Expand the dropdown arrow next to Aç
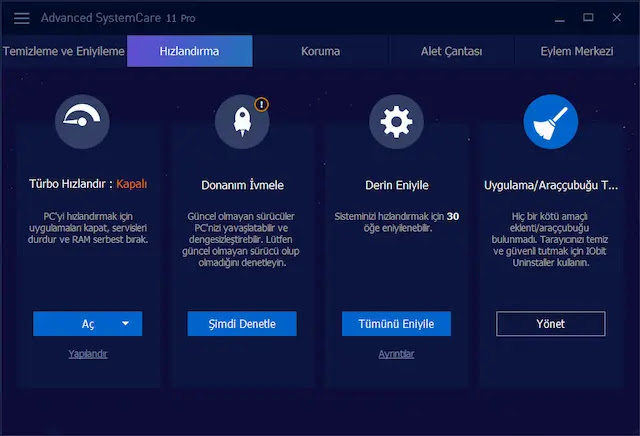The image size is (640, 436). [126, 323]
